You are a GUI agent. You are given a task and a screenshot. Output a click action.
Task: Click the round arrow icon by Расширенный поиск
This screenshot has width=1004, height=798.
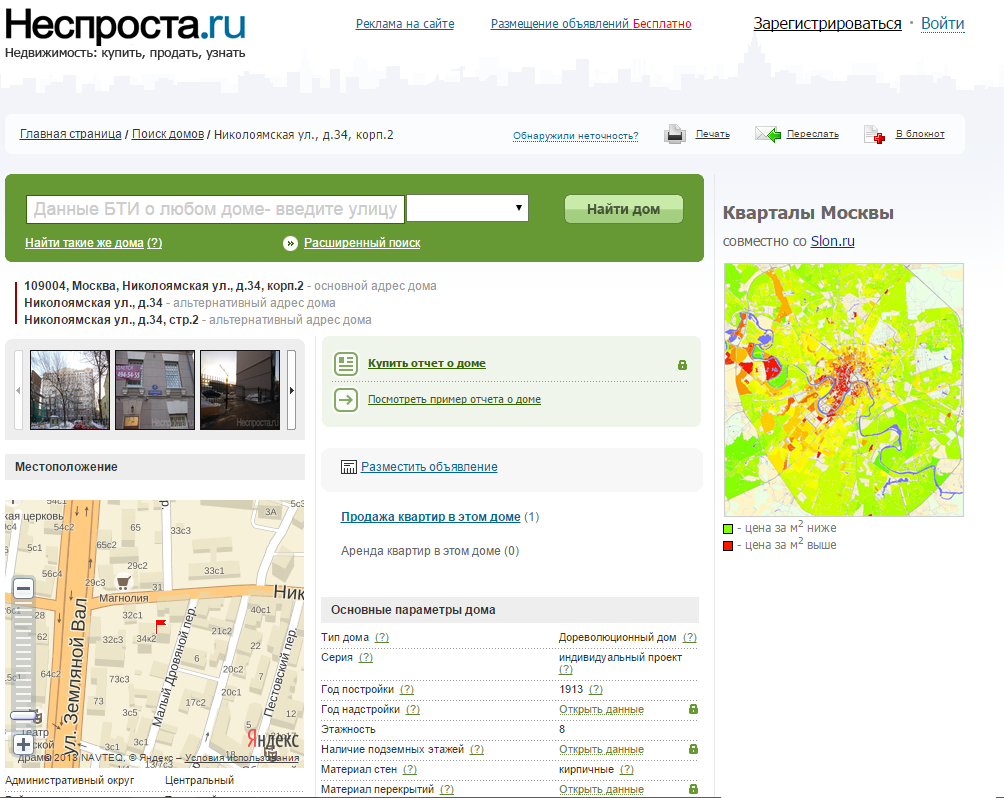tap(290, 243)
